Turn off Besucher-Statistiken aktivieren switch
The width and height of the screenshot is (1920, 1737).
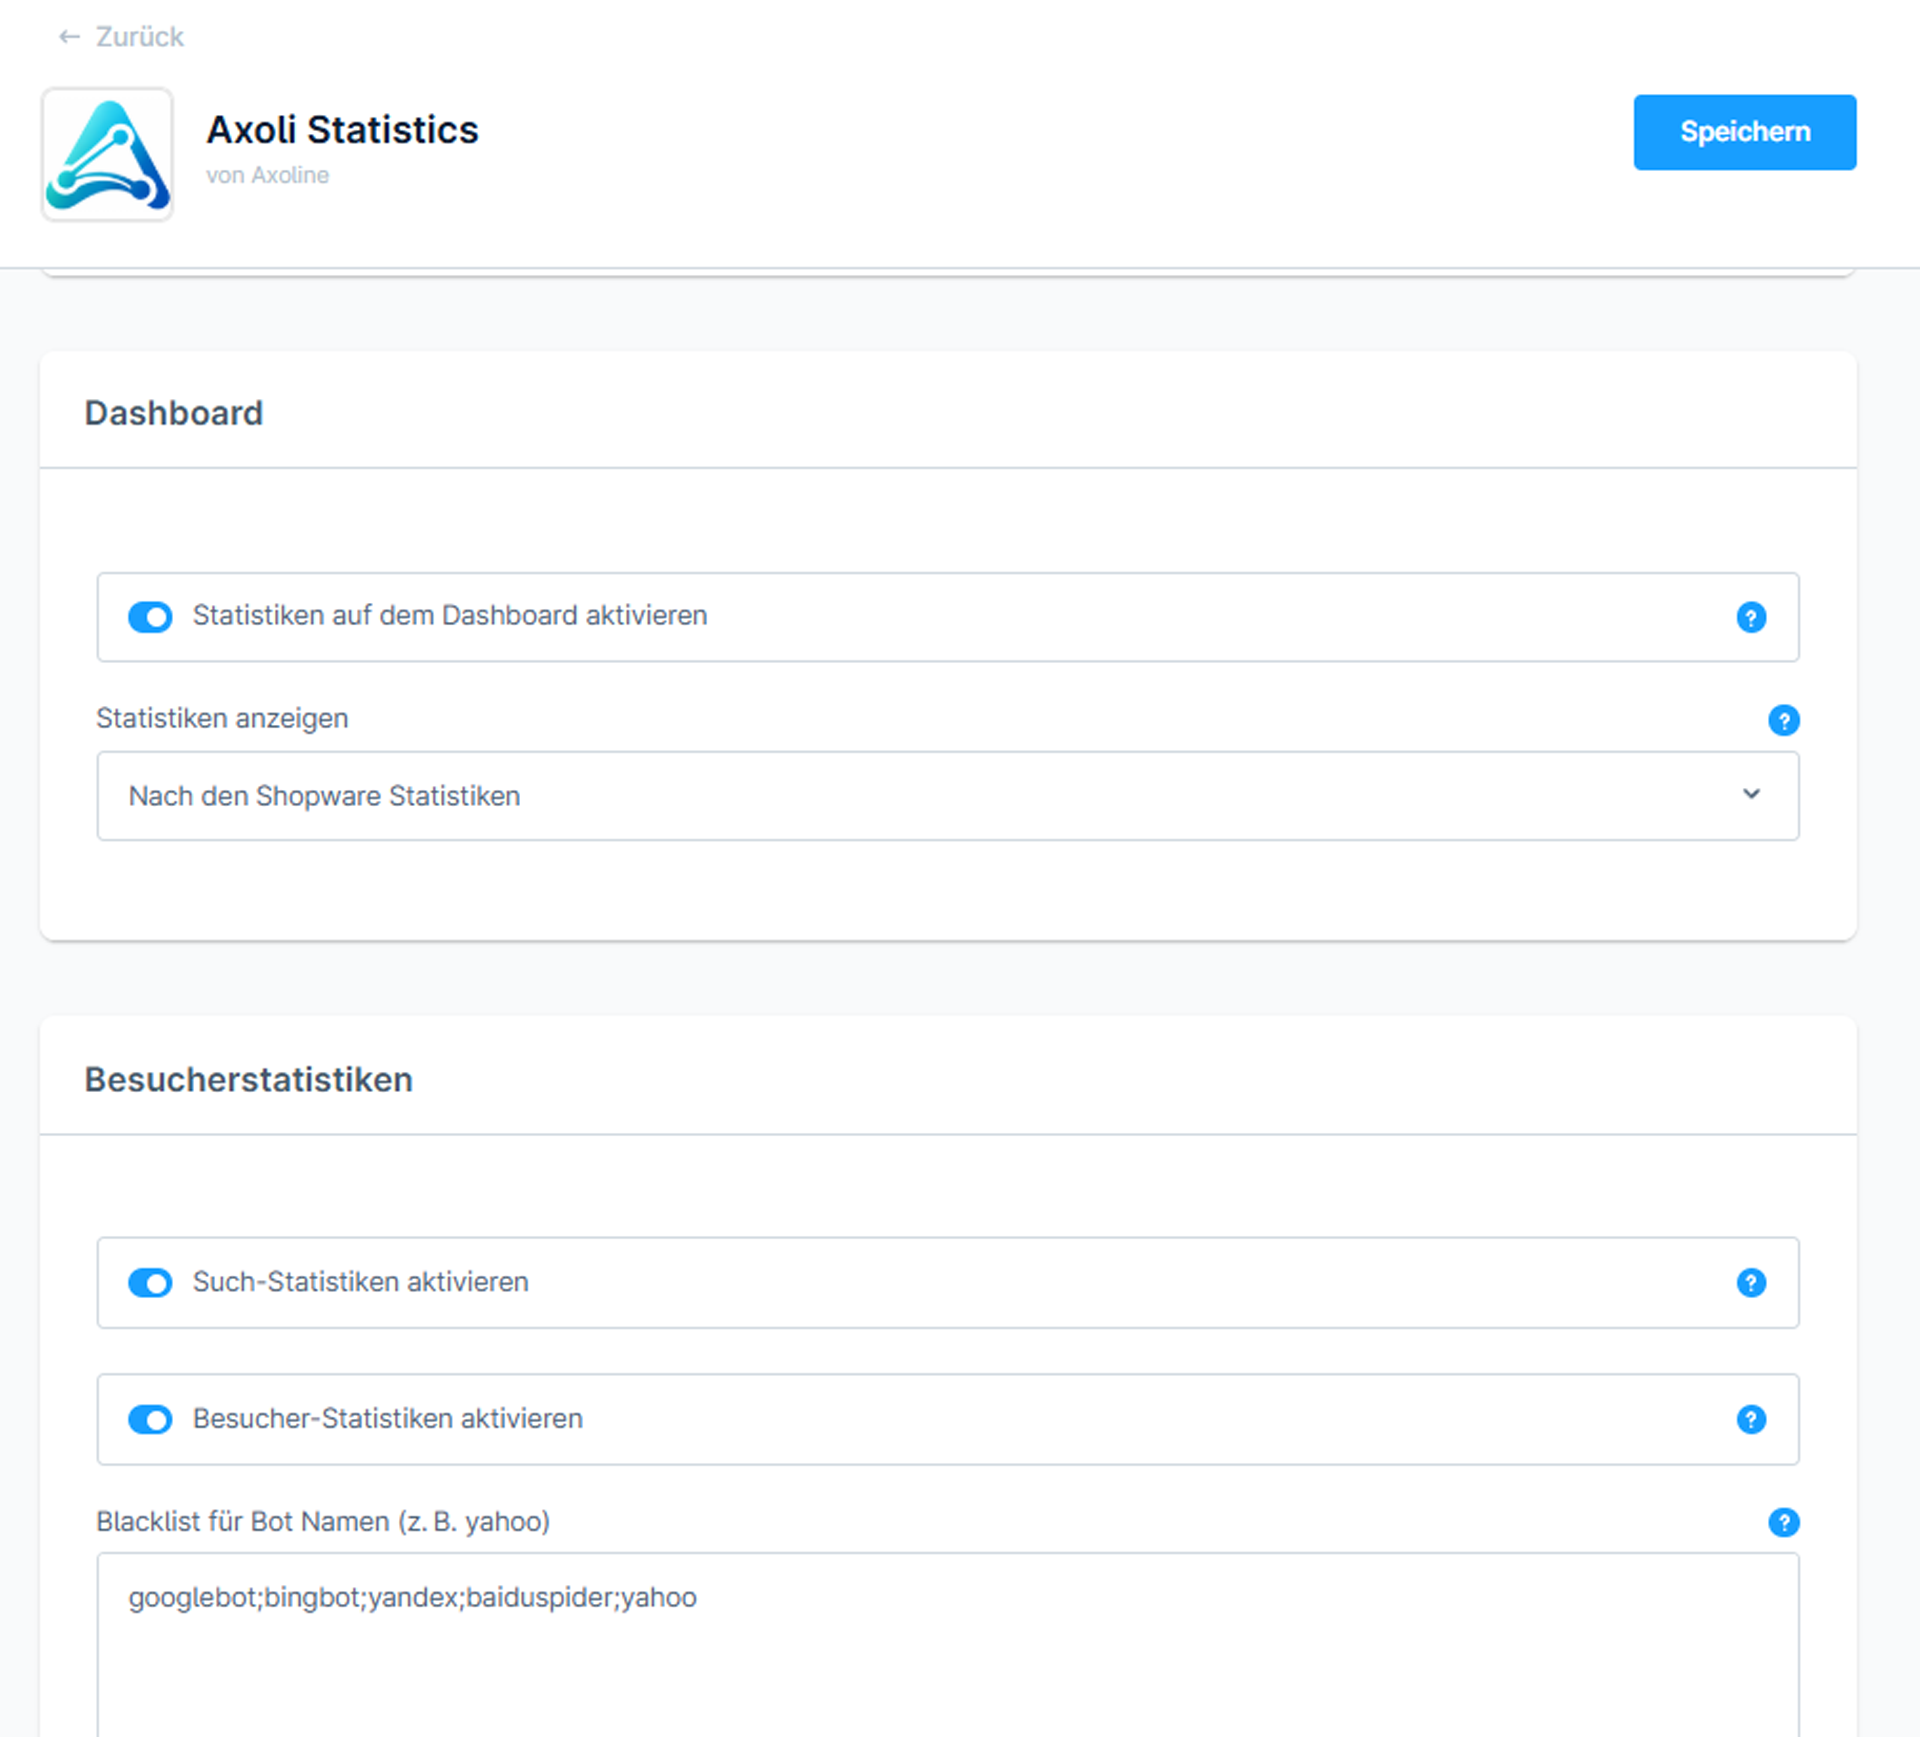[150, 1419]
